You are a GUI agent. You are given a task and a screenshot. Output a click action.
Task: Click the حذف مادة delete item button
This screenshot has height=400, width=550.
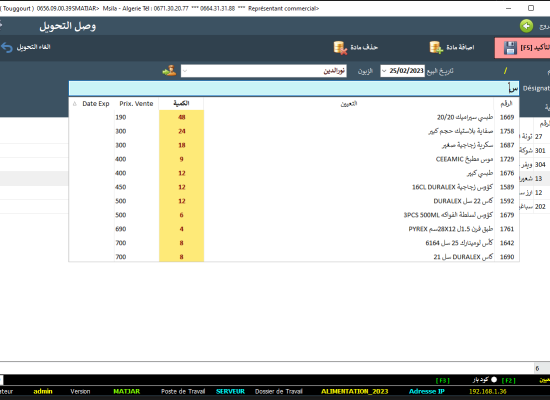[x=356, y=47]
